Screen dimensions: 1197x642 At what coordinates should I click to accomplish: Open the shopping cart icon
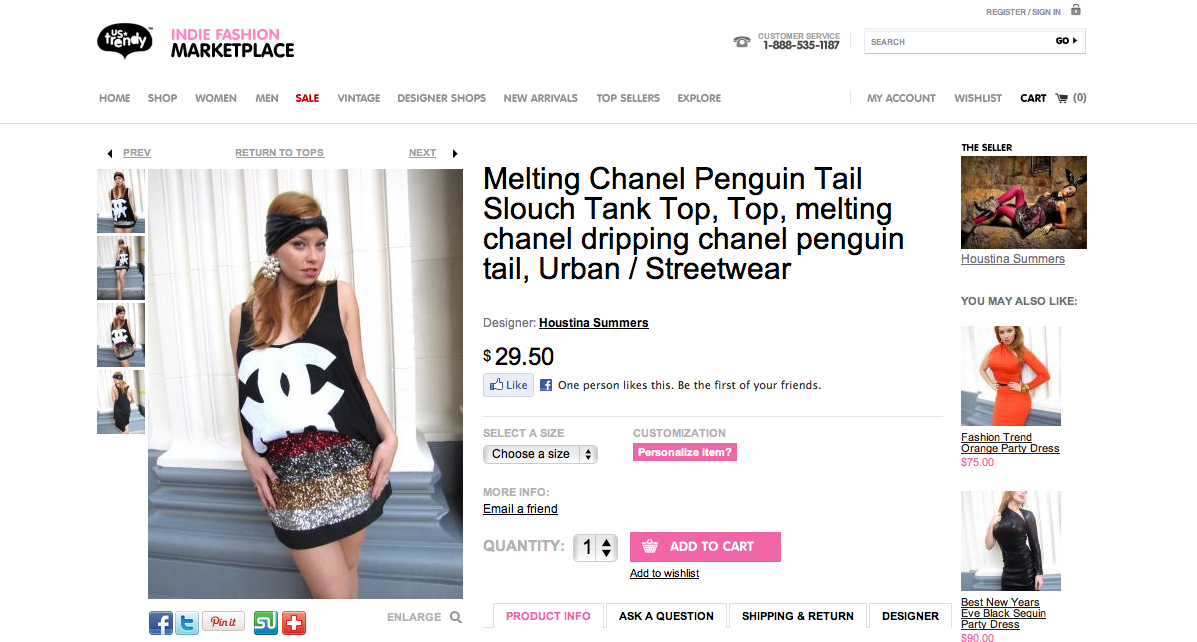pos(1061,98)
